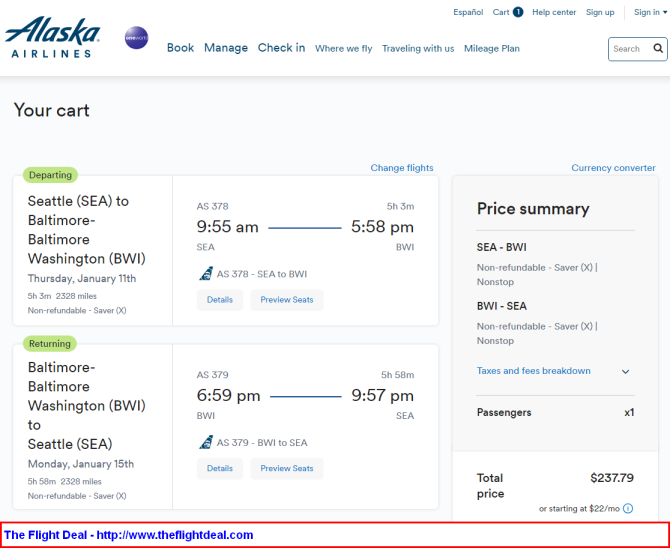This screenshot has width=670, height=548.
Task: Click the search magnifying glass icon
Action: pos(658,48)
